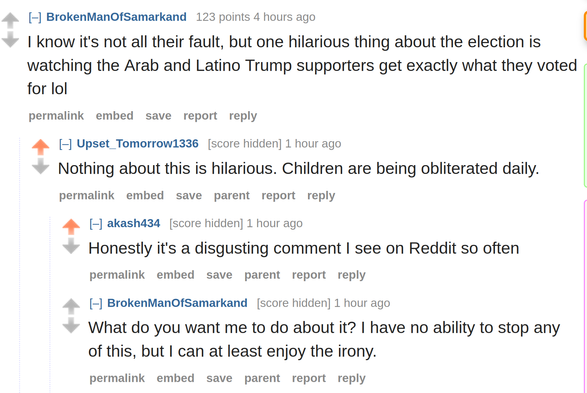Open permalink of the irony reply

[117, 378]
